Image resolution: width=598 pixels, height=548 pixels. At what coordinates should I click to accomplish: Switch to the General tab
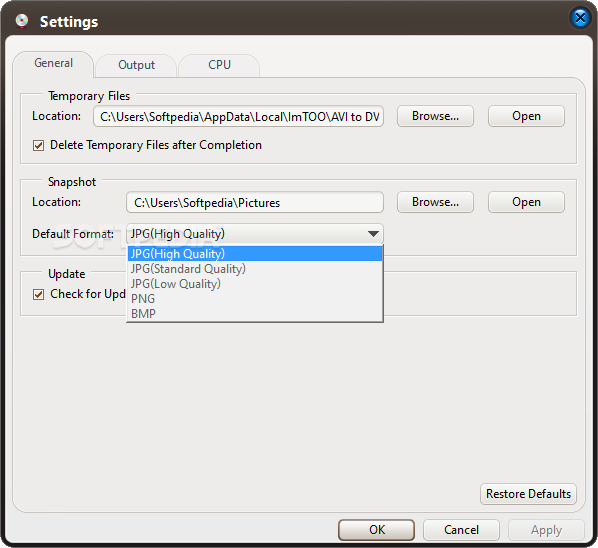(x=53, y=63)
